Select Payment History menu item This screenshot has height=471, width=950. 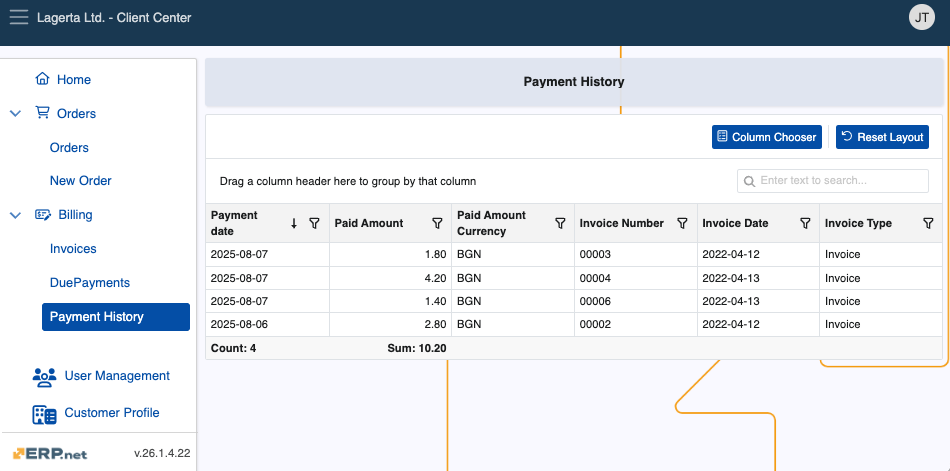tap(116, 317)
